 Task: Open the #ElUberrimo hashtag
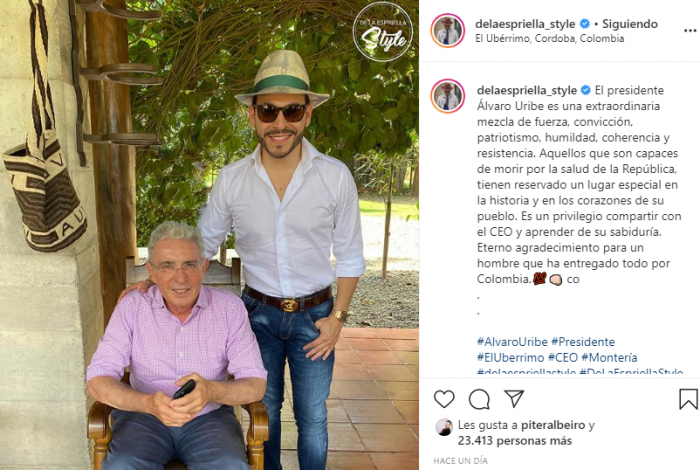point(510,358)
